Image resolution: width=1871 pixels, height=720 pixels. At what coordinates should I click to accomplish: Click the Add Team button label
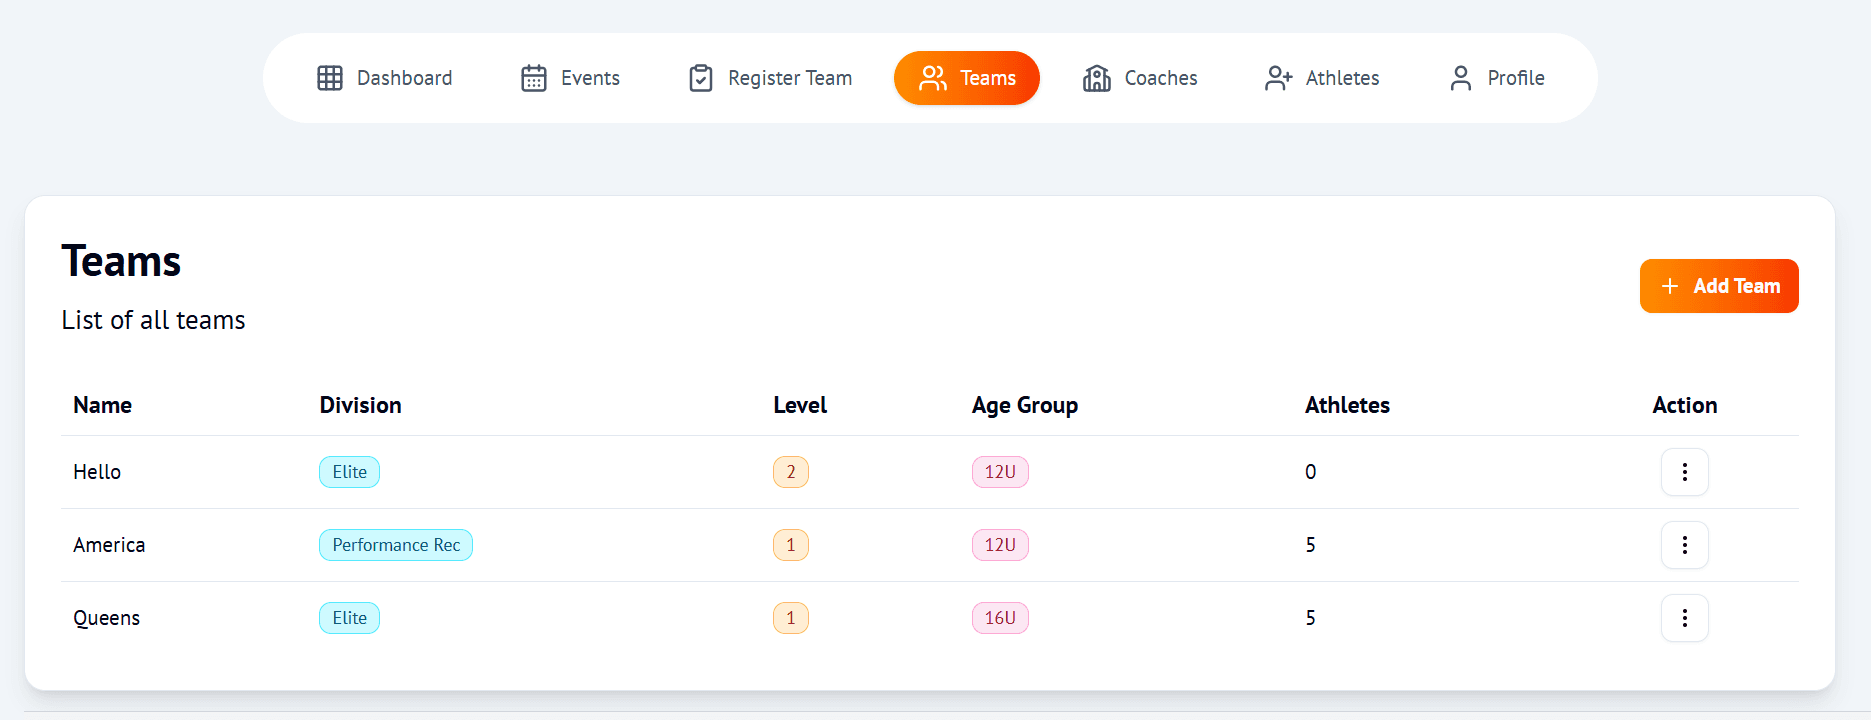pyautogui.click(x=1737, y=286)
